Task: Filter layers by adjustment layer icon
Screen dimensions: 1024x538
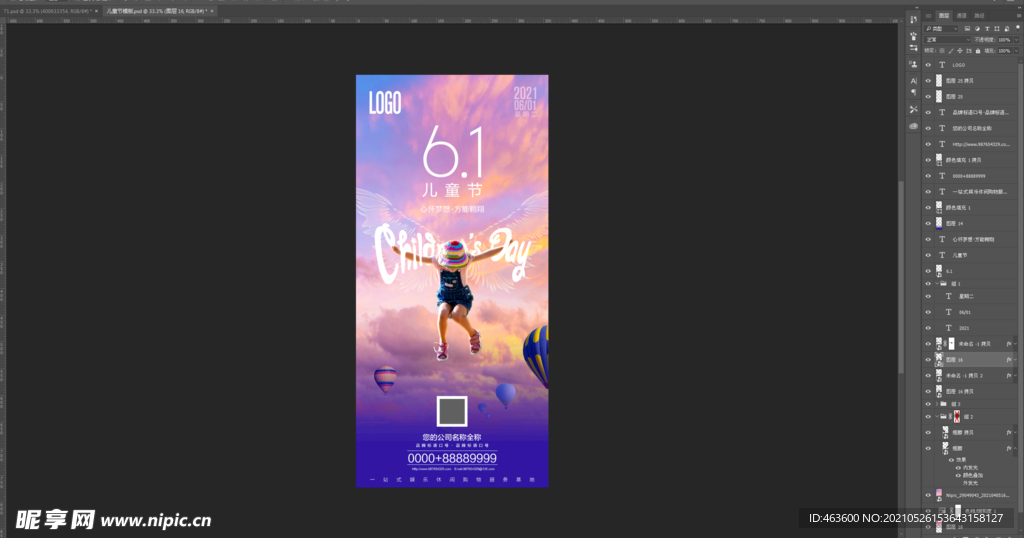Action: 978,29
